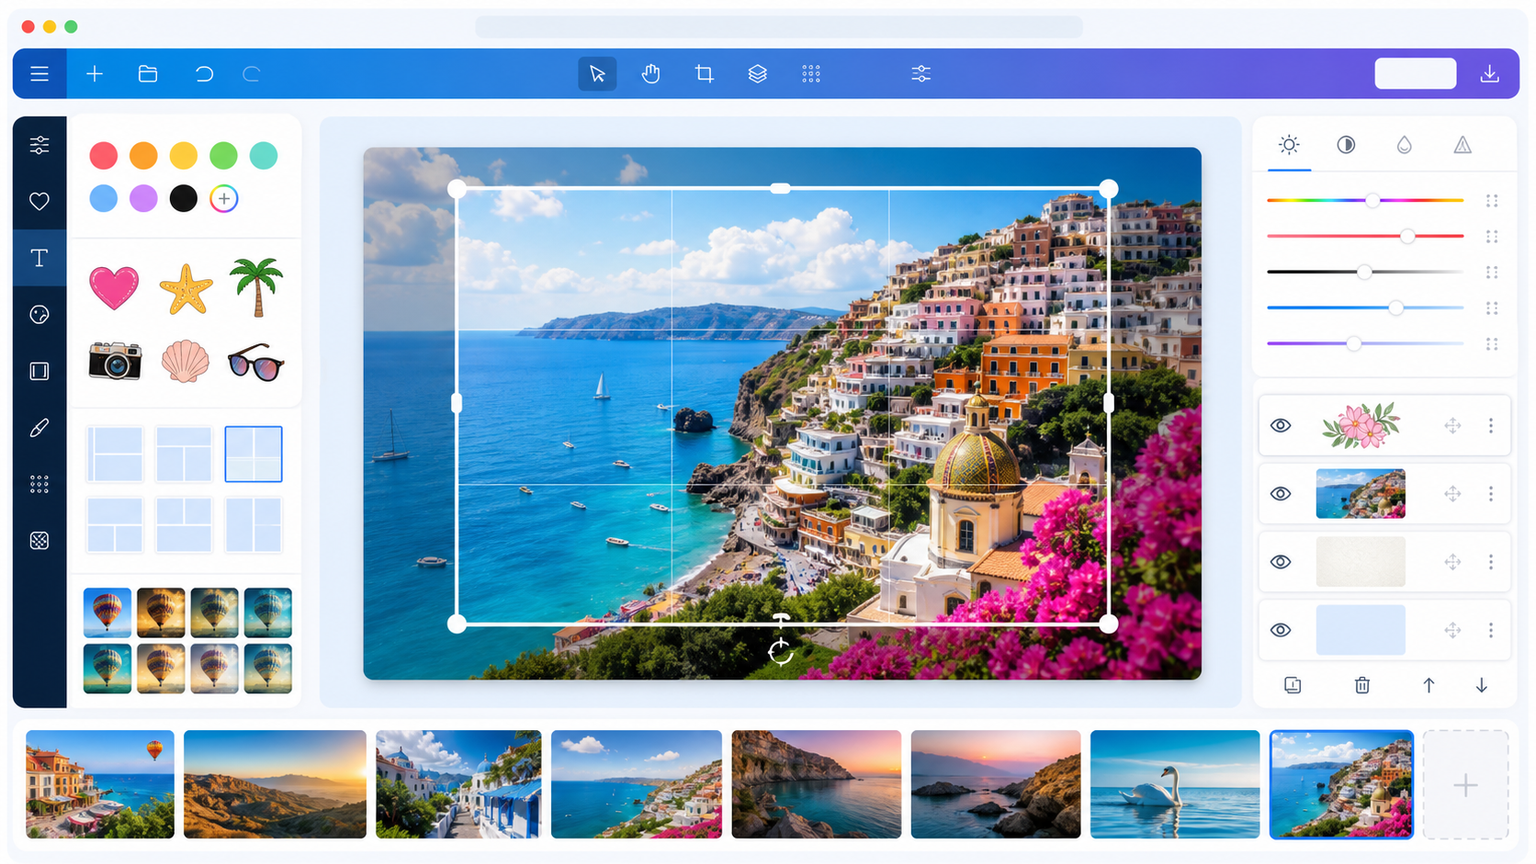
Task: Select the pointer selection tool
Action: [x=597, y=74]
